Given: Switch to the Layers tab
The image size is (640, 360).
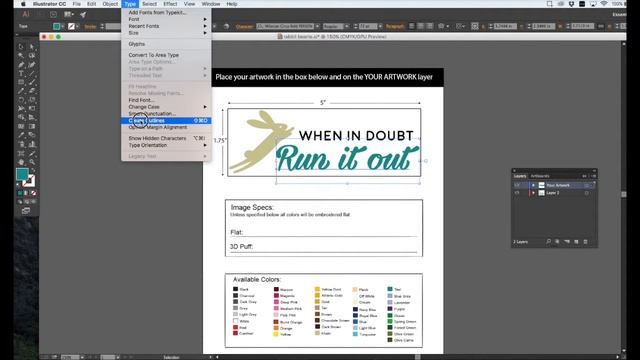Looking at the screenshot, I should coord(520,176).
